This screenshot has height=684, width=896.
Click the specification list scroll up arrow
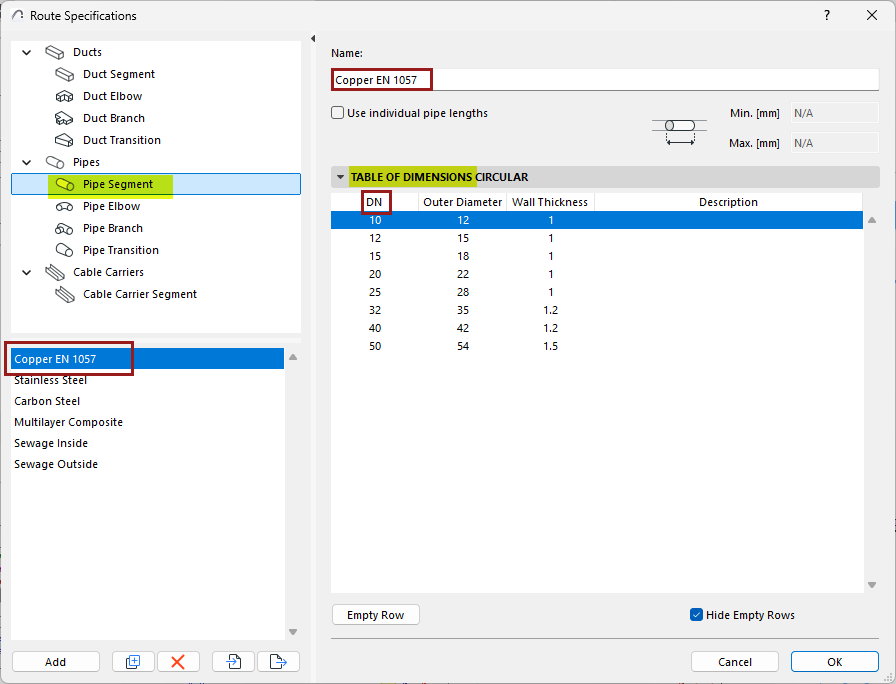pos(293,357)
